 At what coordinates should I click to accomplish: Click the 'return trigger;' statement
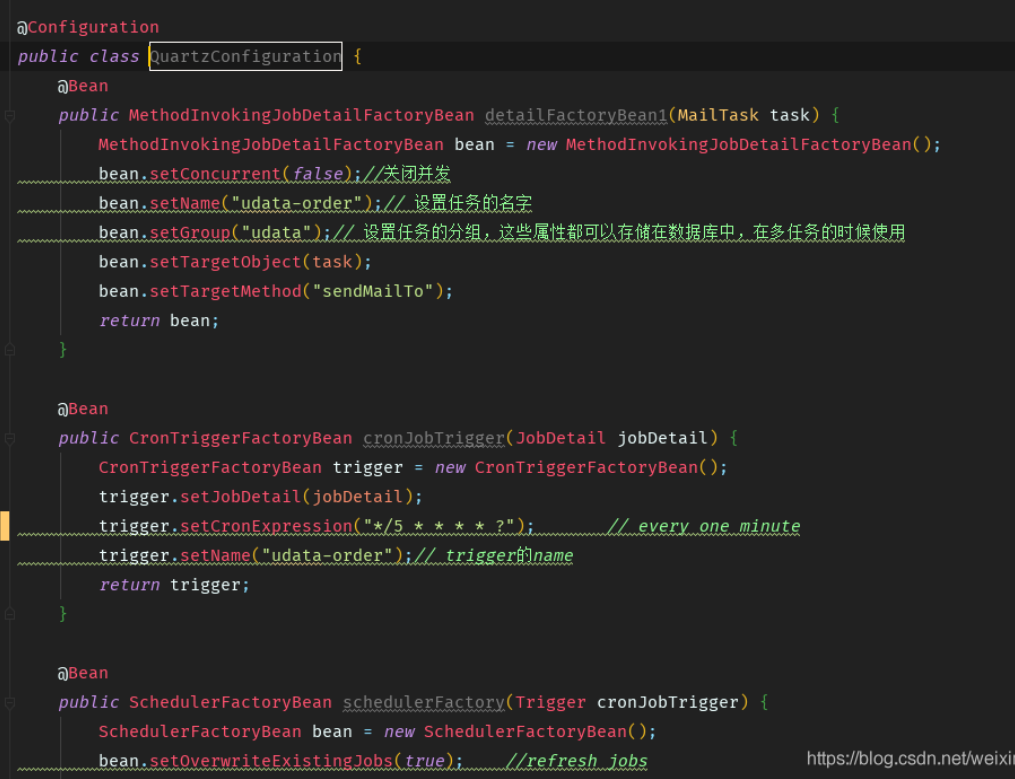(x=174, y=585)
